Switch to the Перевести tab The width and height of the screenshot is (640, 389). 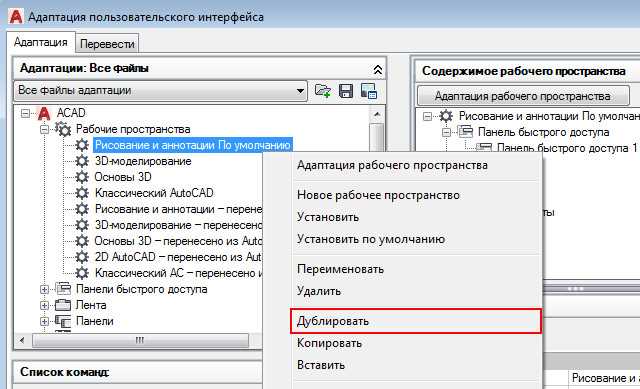[x=107, y=44]
